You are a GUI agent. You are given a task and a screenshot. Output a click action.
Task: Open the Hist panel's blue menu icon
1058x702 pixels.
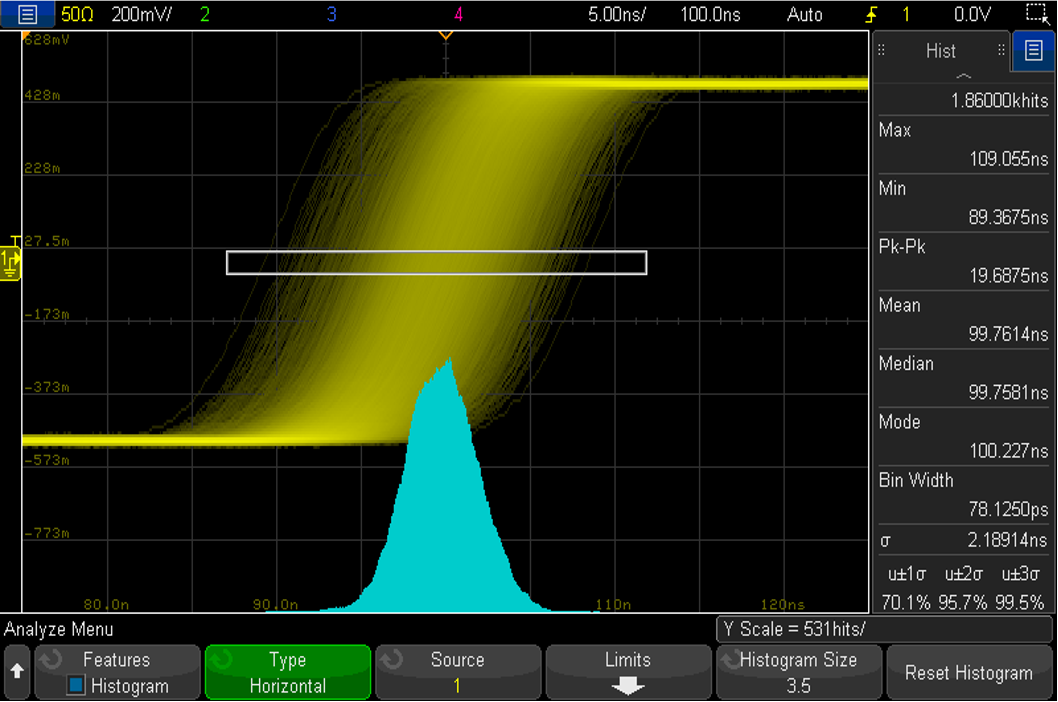[x=1033, y=51]
